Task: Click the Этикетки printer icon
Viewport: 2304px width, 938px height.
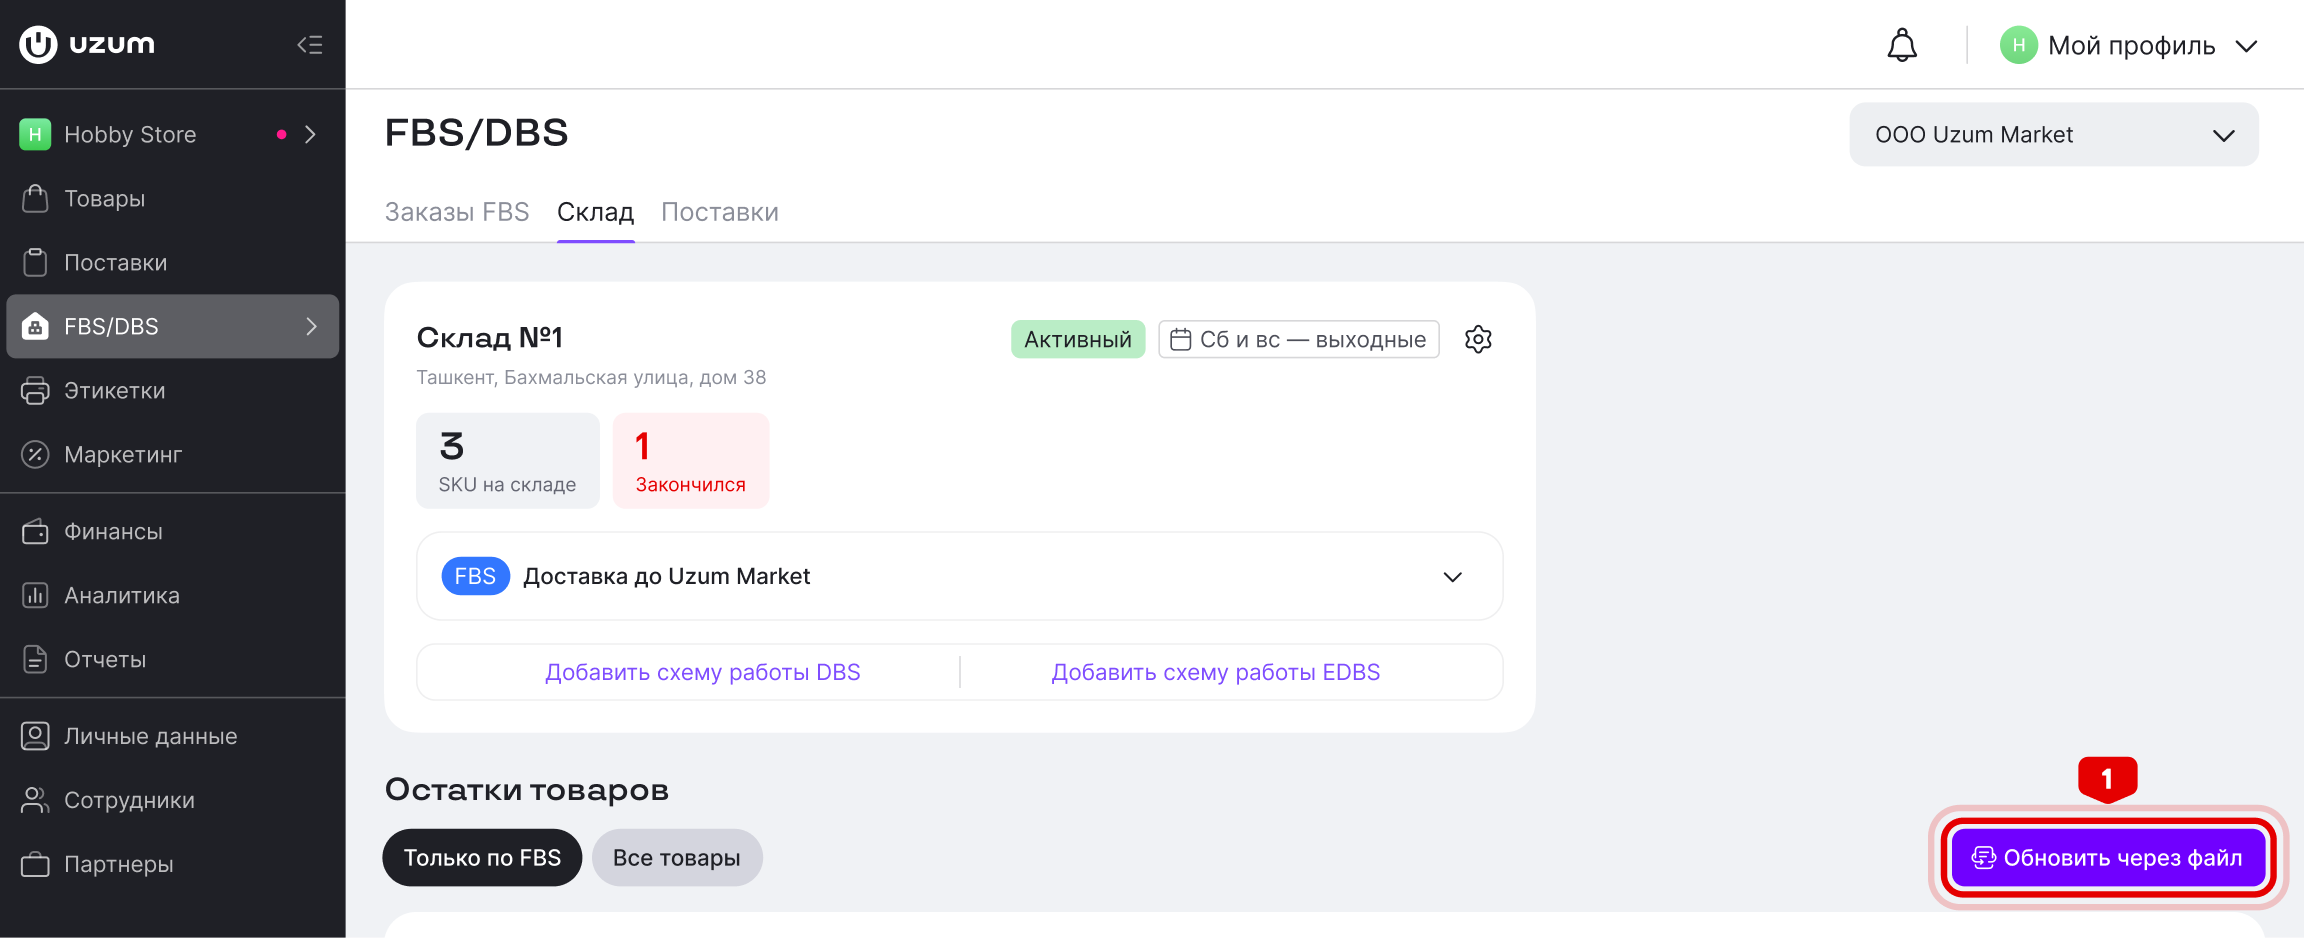Action: click(35, 390)
